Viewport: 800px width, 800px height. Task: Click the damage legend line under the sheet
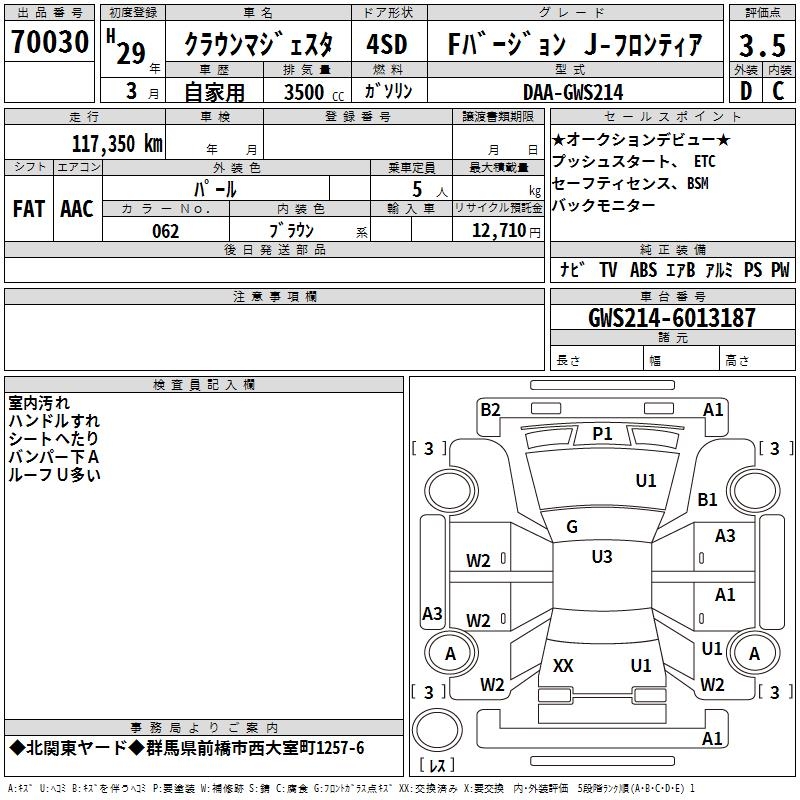pos(351,788)
